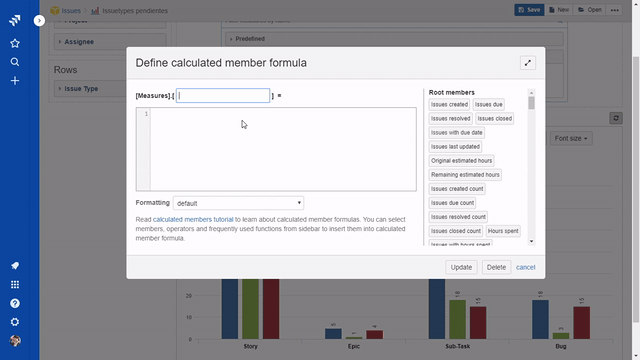Insert Issues with due date member
This screenshot has height=360, width=640.
pyautogui.click(x=456, y=133)
